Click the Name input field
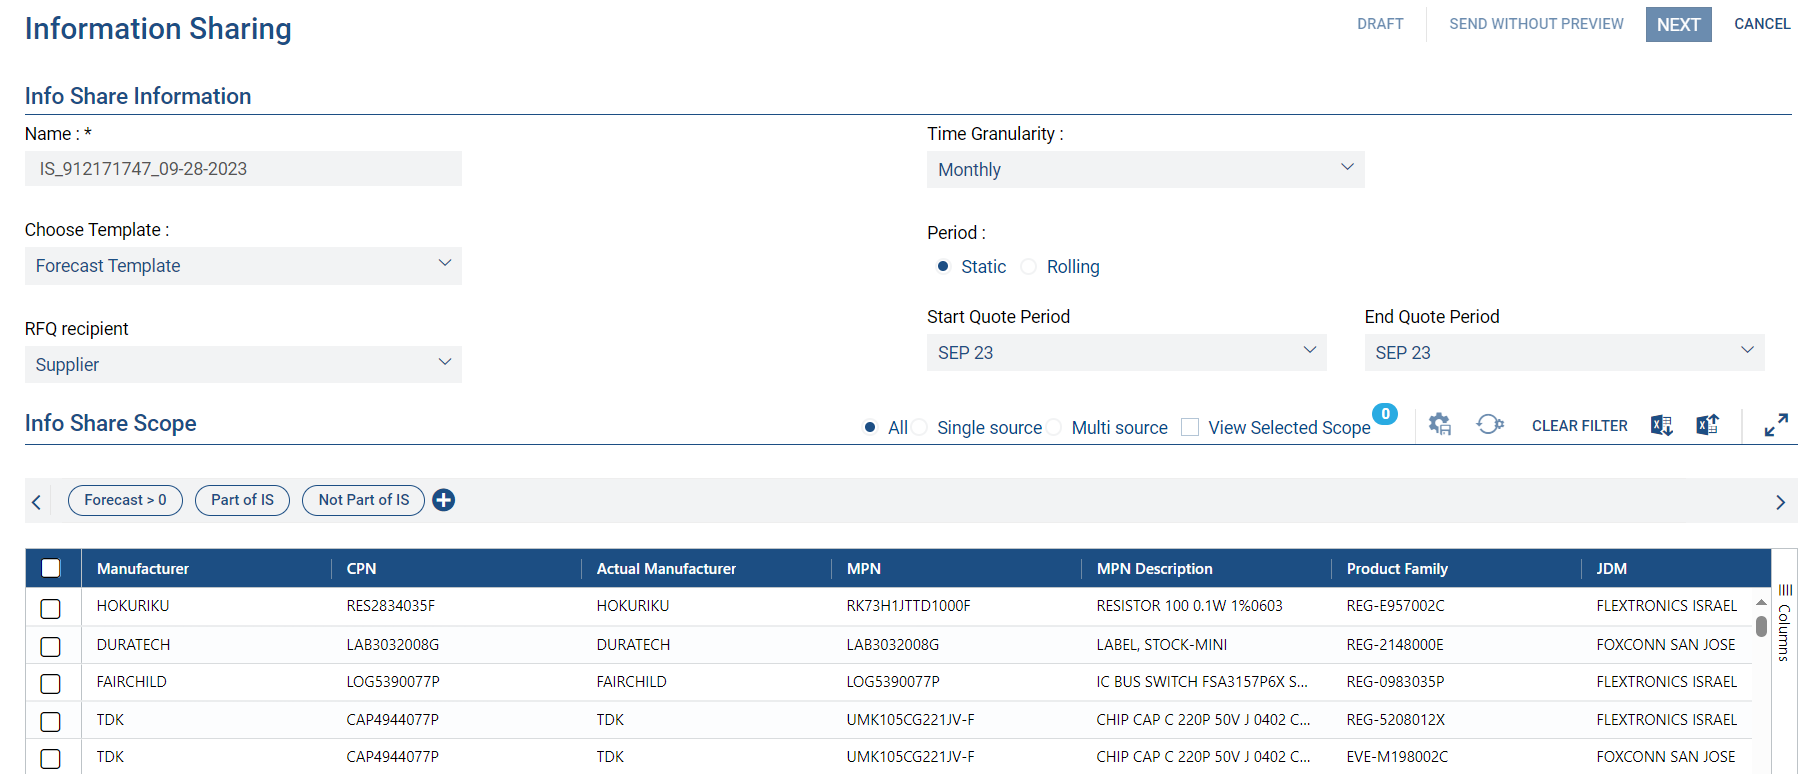 pyautogui.click(x=243, y=169)
